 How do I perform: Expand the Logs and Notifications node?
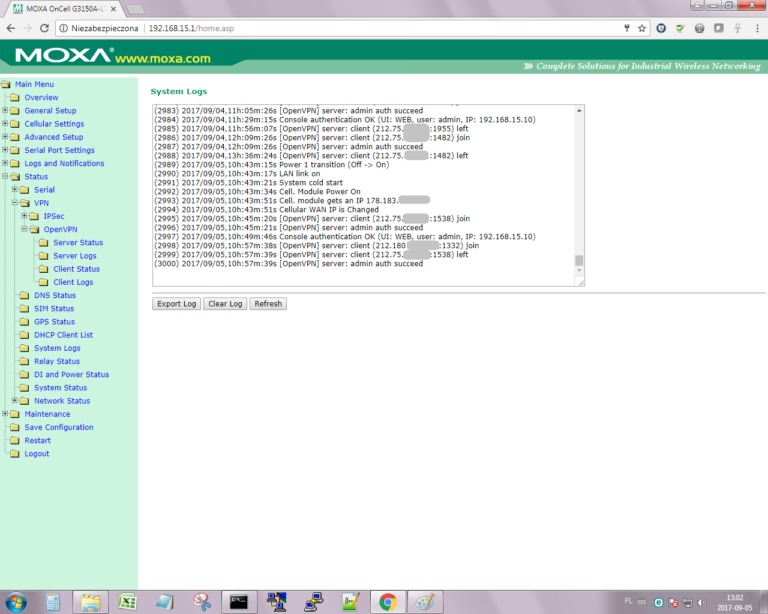point(5,163)
